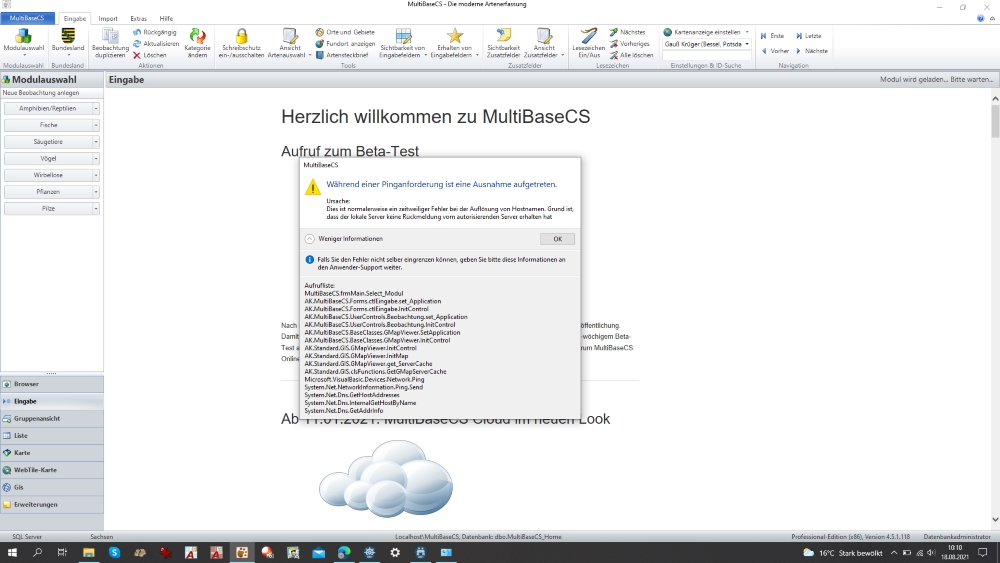Open the Browser navigation pane
This screenshot has height=563, width=1000.
pos(52,384)
